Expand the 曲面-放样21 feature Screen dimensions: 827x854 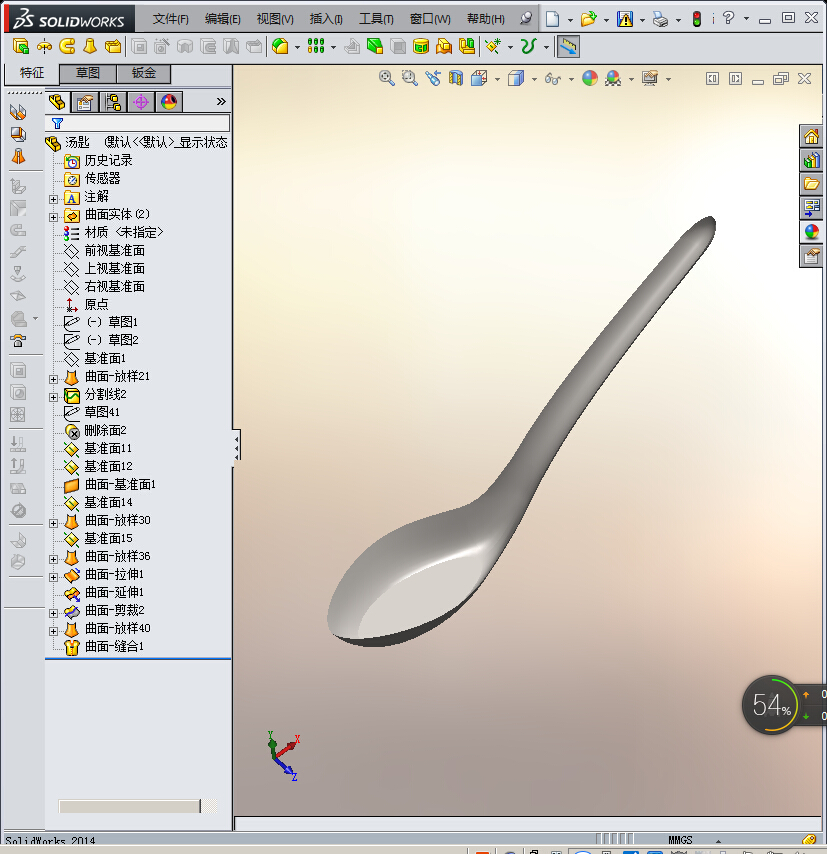tap(53, 379)
